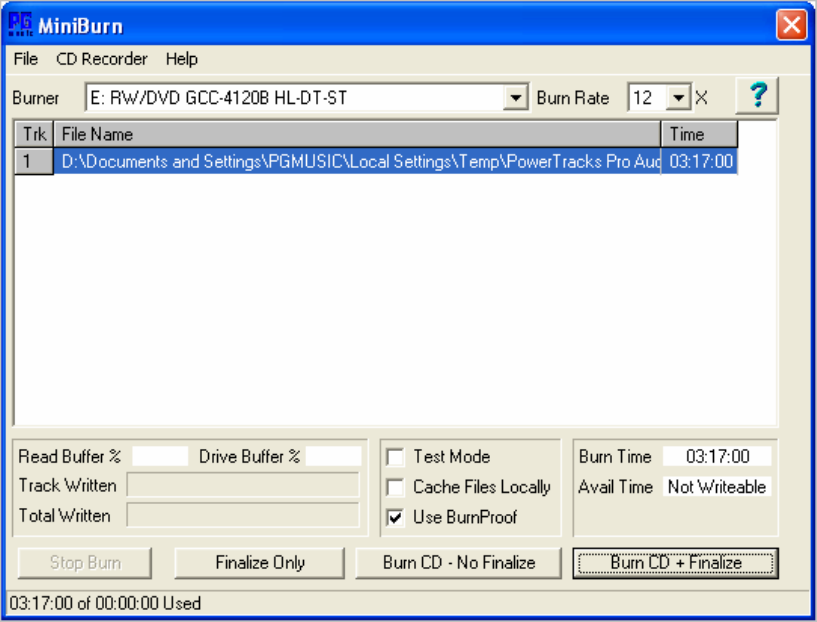Click the track number 1 cell
Image resolution: width=817 pixels, height=622 pixels.
[34, 161]
